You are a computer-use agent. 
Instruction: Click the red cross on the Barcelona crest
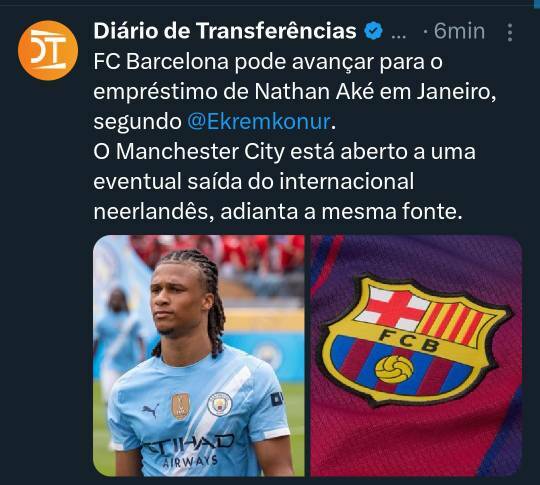[x=392, y=308]
